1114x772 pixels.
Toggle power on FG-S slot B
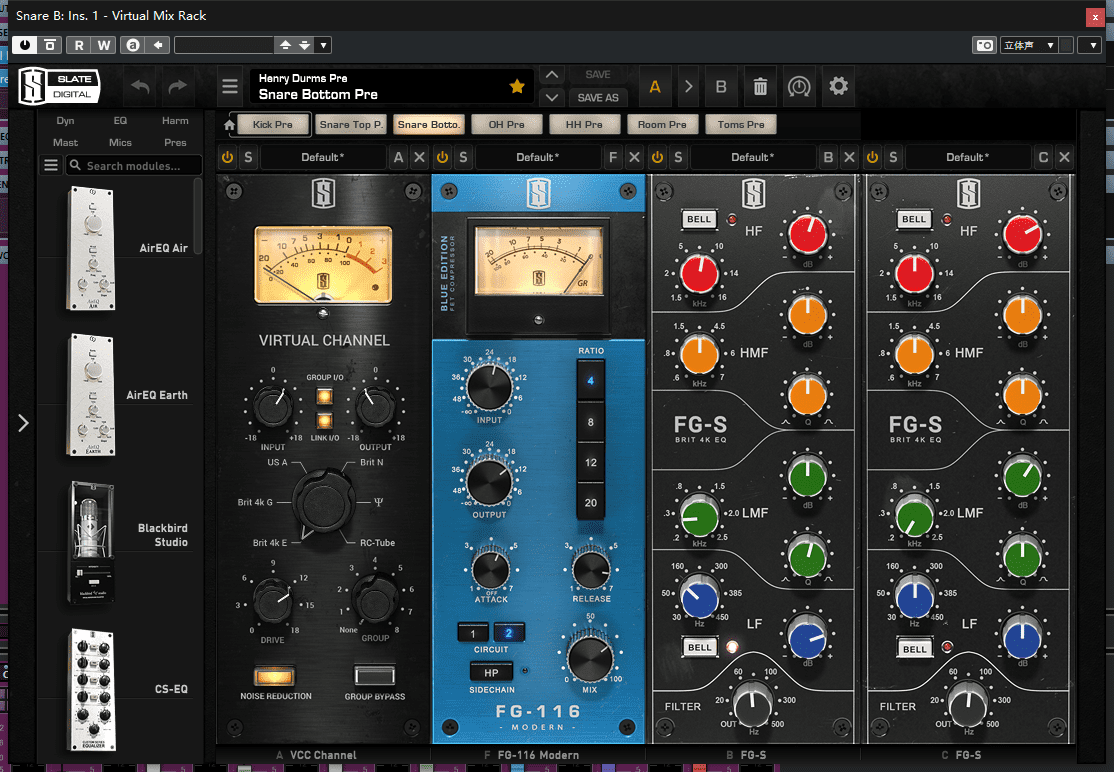click(x=657, y=157)
